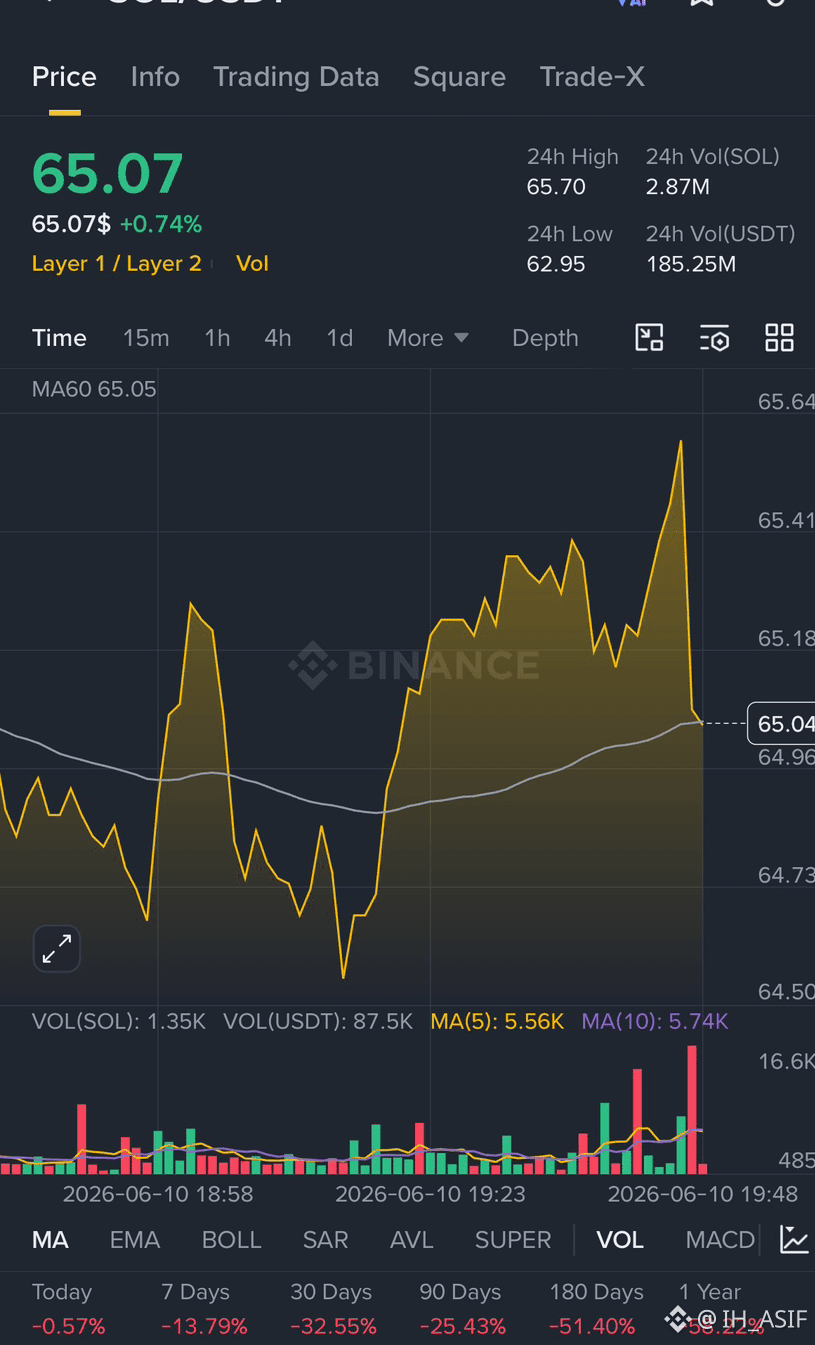815x1345 pixels.
Task: Enable the MACD indicator
Action: pyautogui.click(x=720, y=1240)
